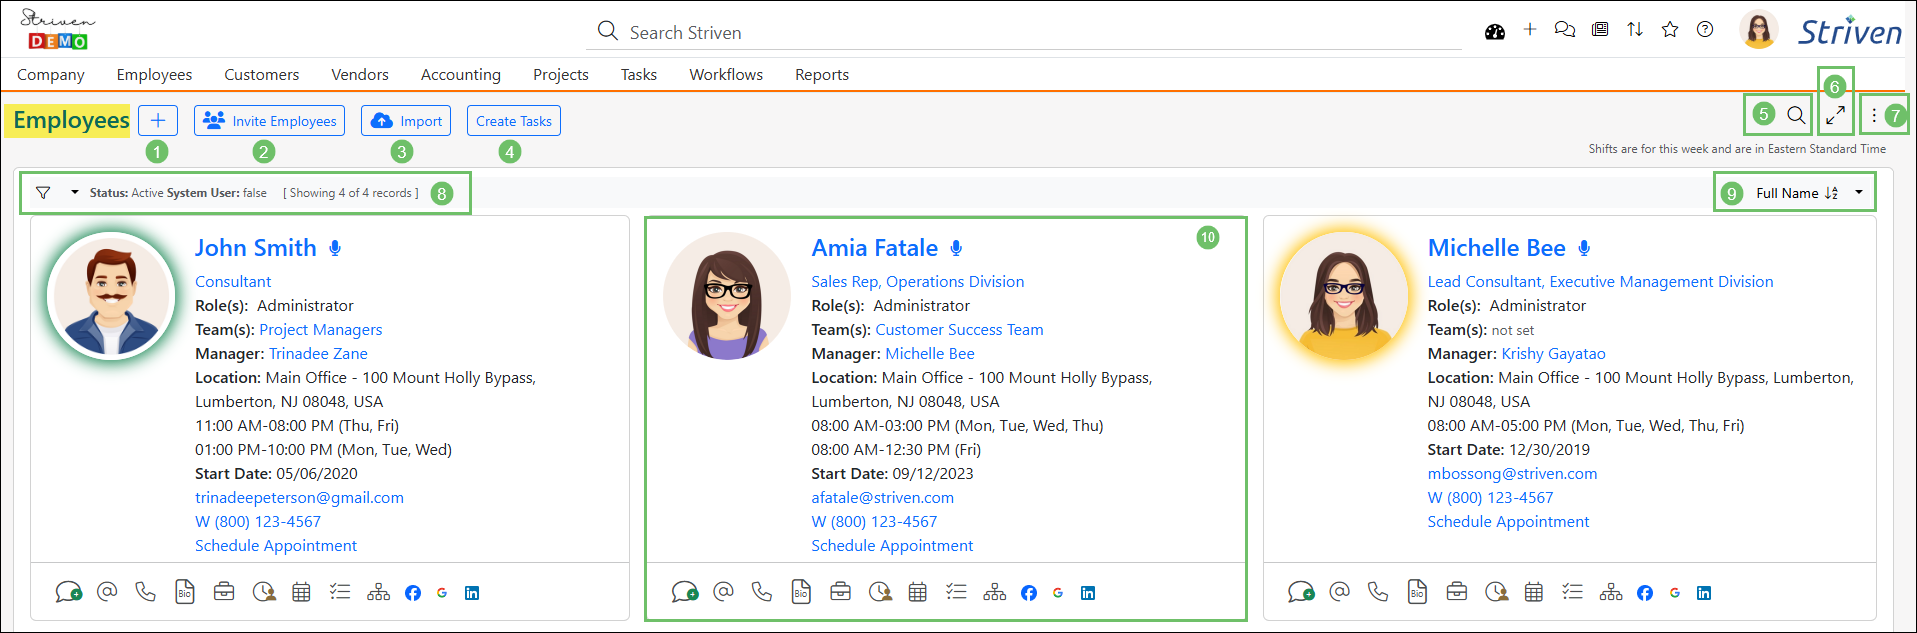Image resolution: width=1917 pixels, height=633 pixels.
Task: Open the Amia Fatale name link
Action: (875, 248)
